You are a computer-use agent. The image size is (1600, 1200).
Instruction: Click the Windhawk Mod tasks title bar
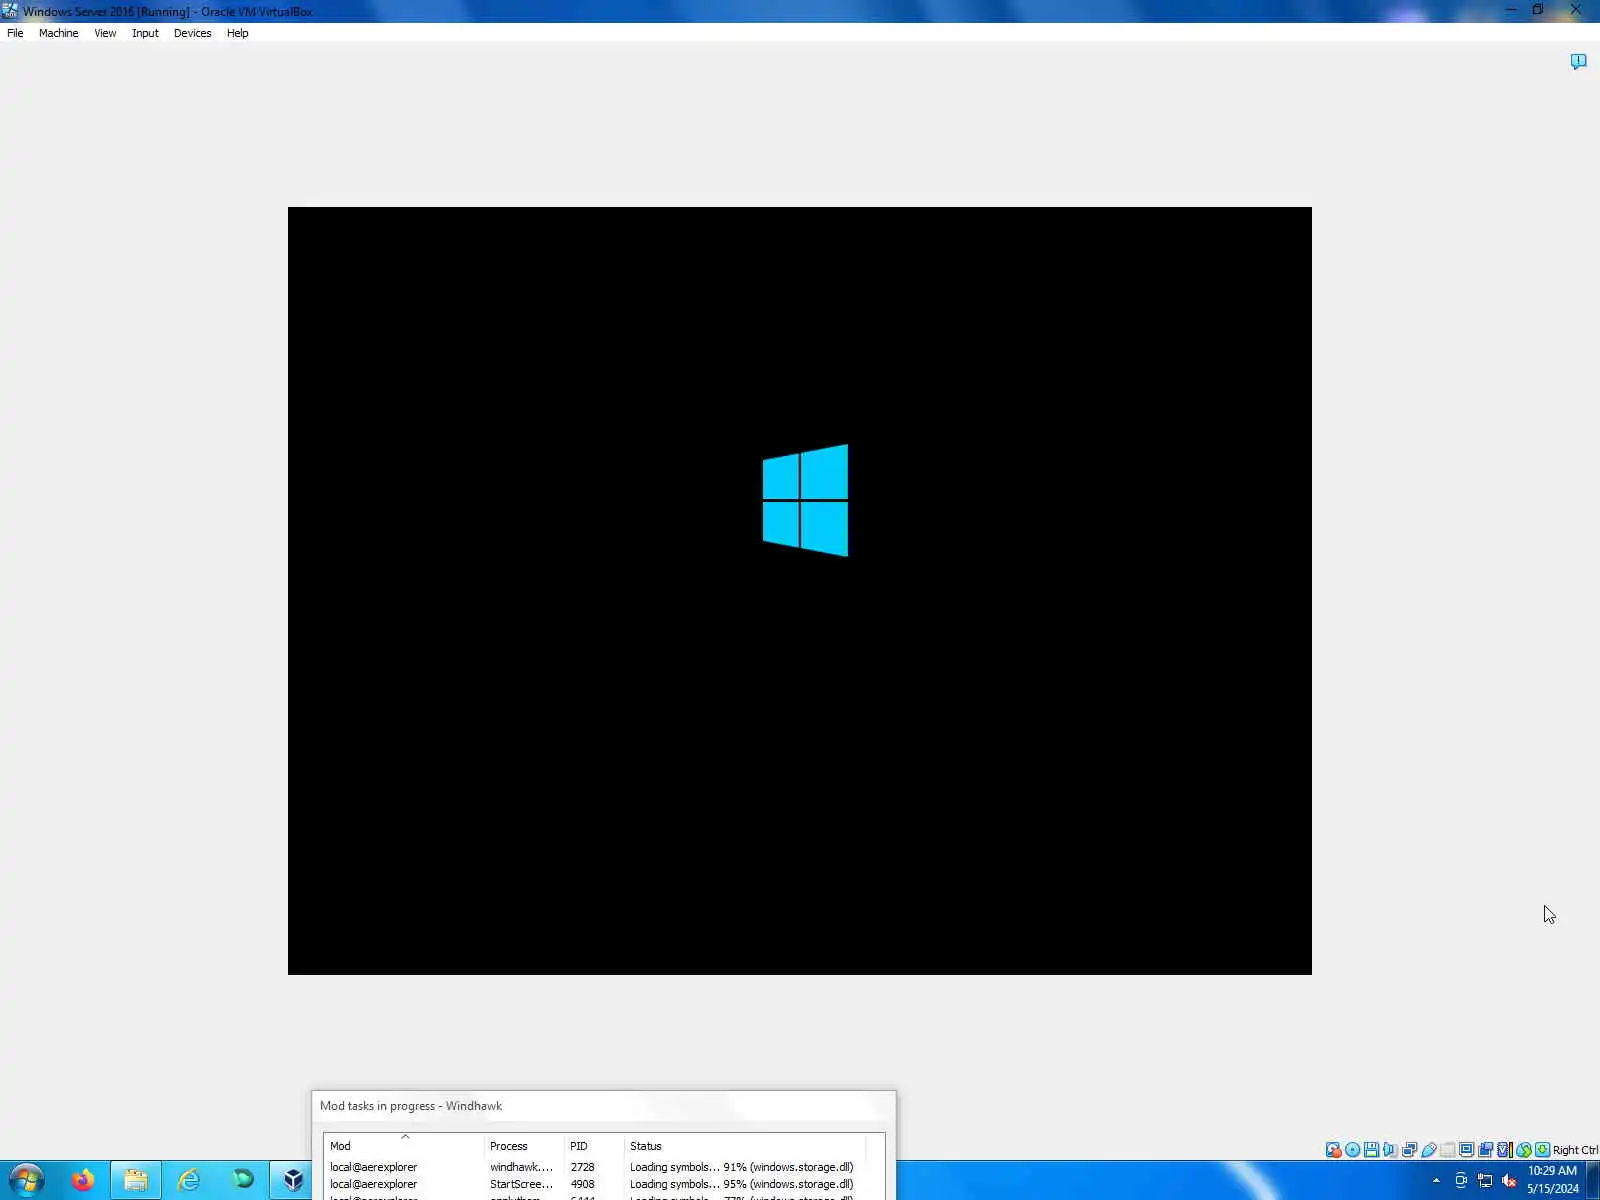(603, 1106)
